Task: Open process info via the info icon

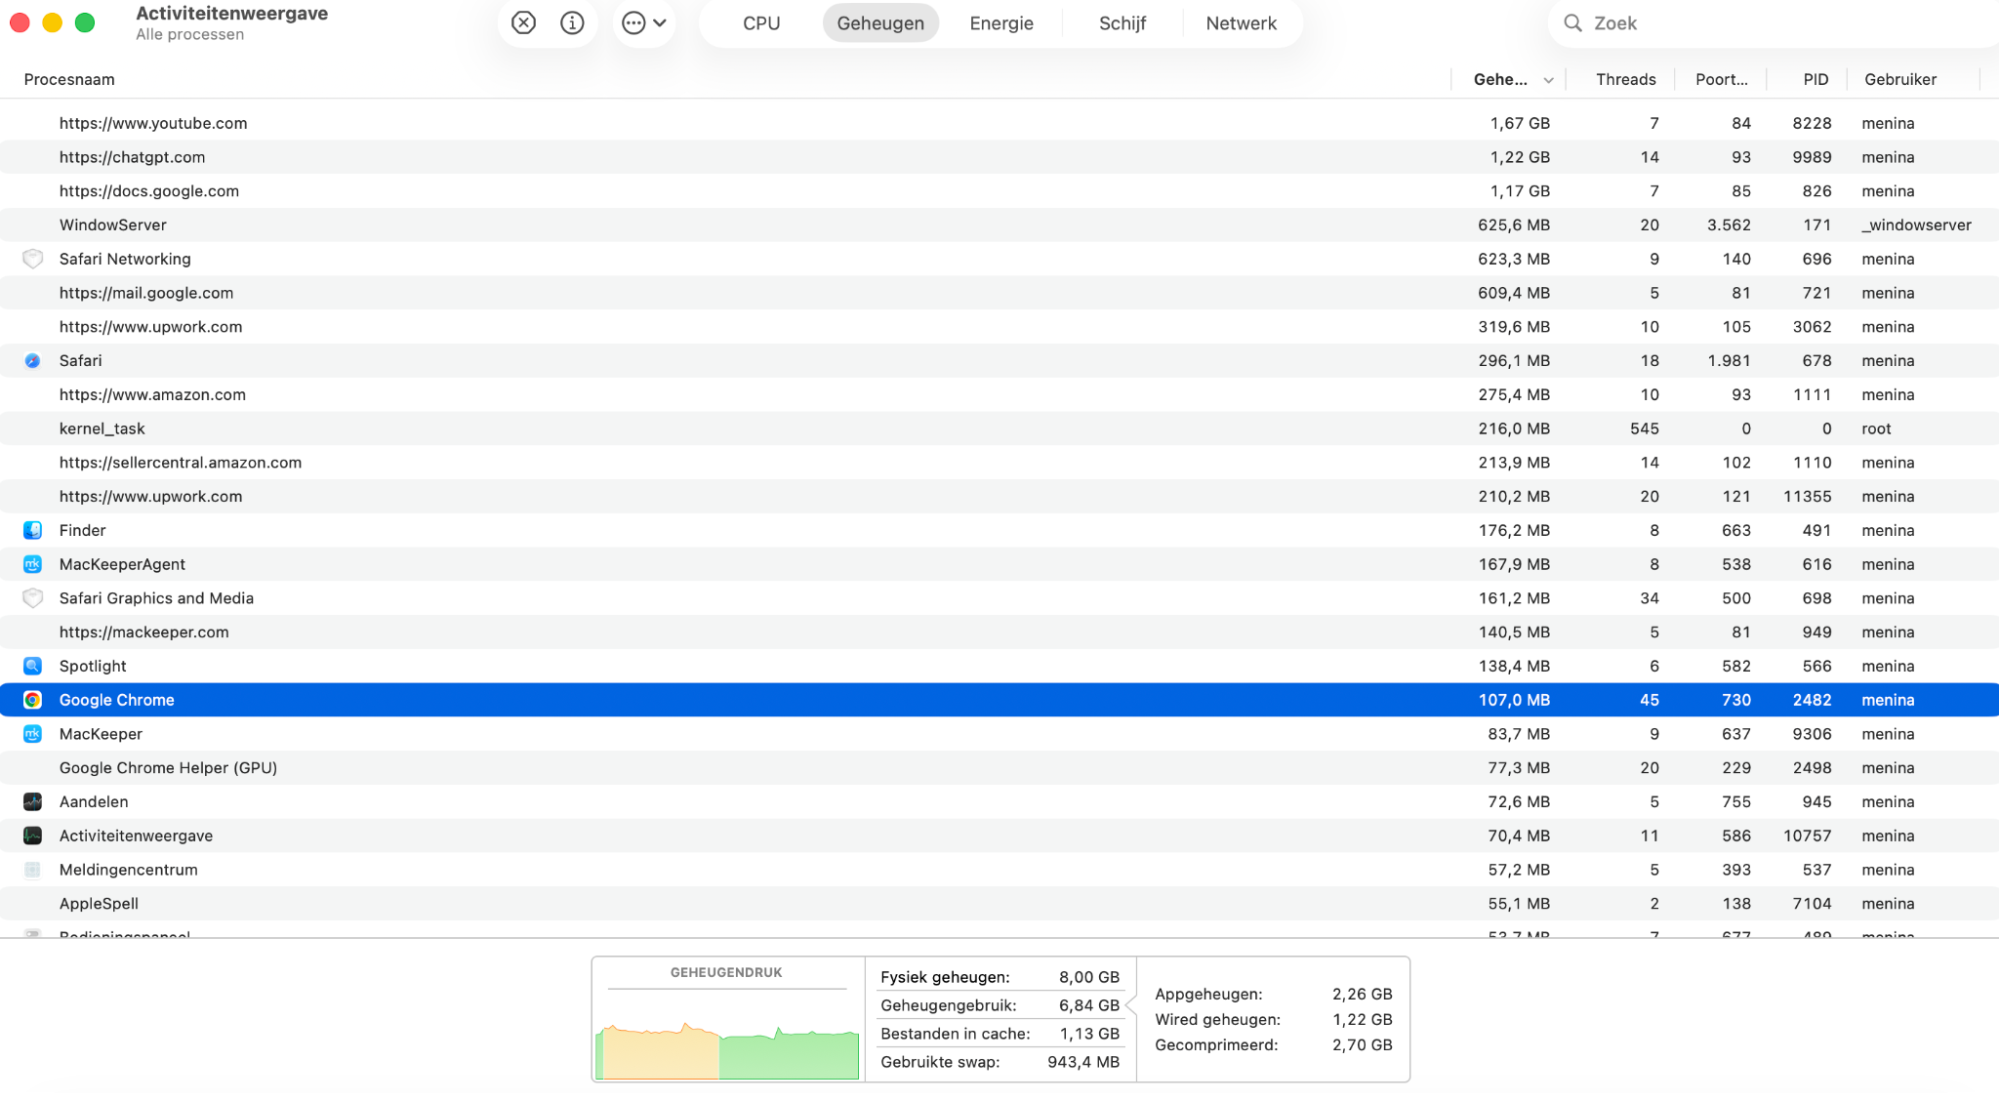Action: pyautogui.click(x=572, y=22)
